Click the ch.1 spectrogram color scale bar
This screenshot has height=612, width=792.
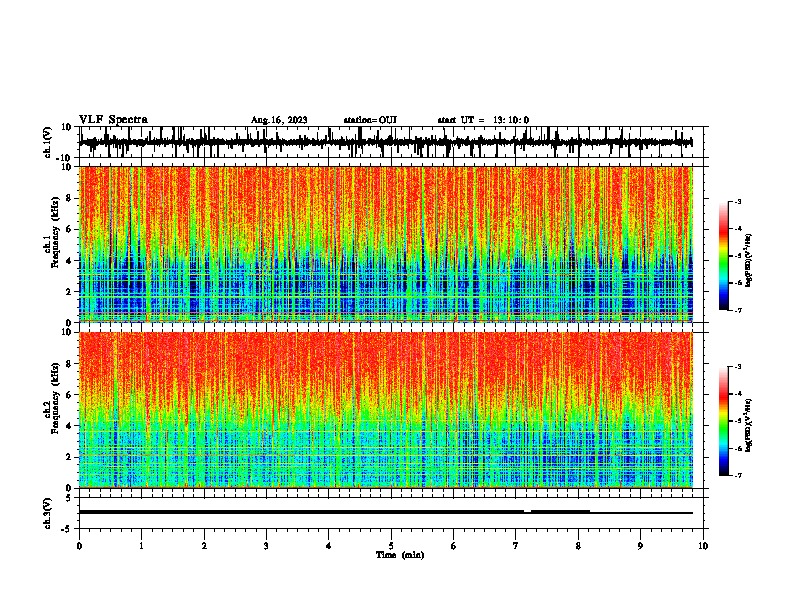pyautogui.click(x=724, y=256)
